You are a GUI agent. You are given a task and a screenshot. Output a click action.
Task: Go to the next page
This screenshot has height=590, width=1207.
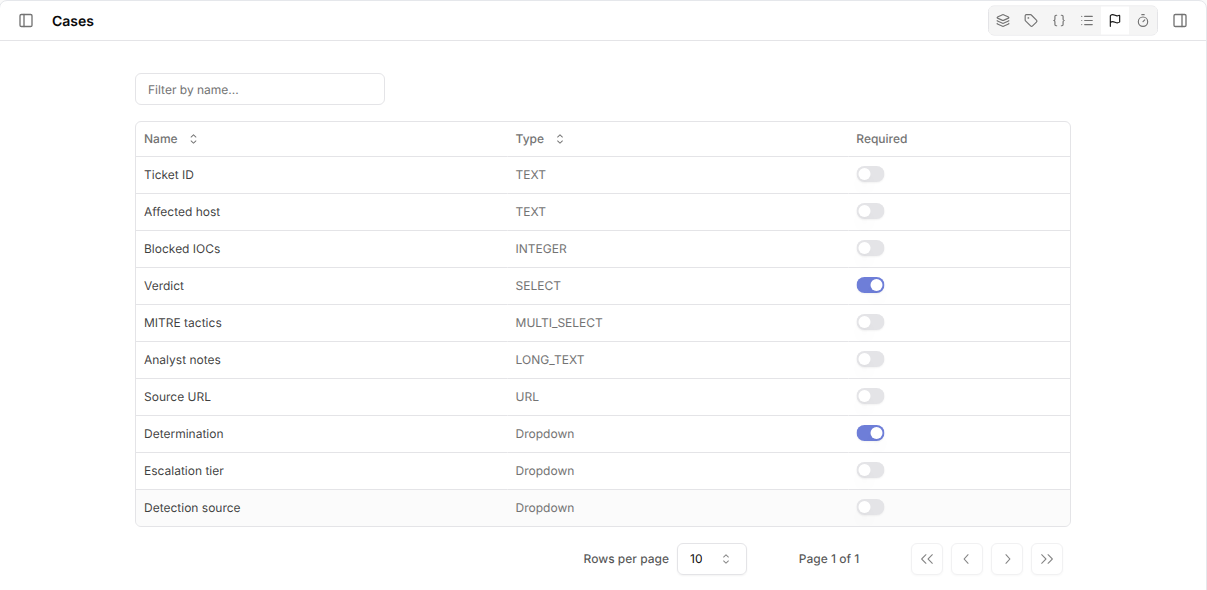(1007, 559)
